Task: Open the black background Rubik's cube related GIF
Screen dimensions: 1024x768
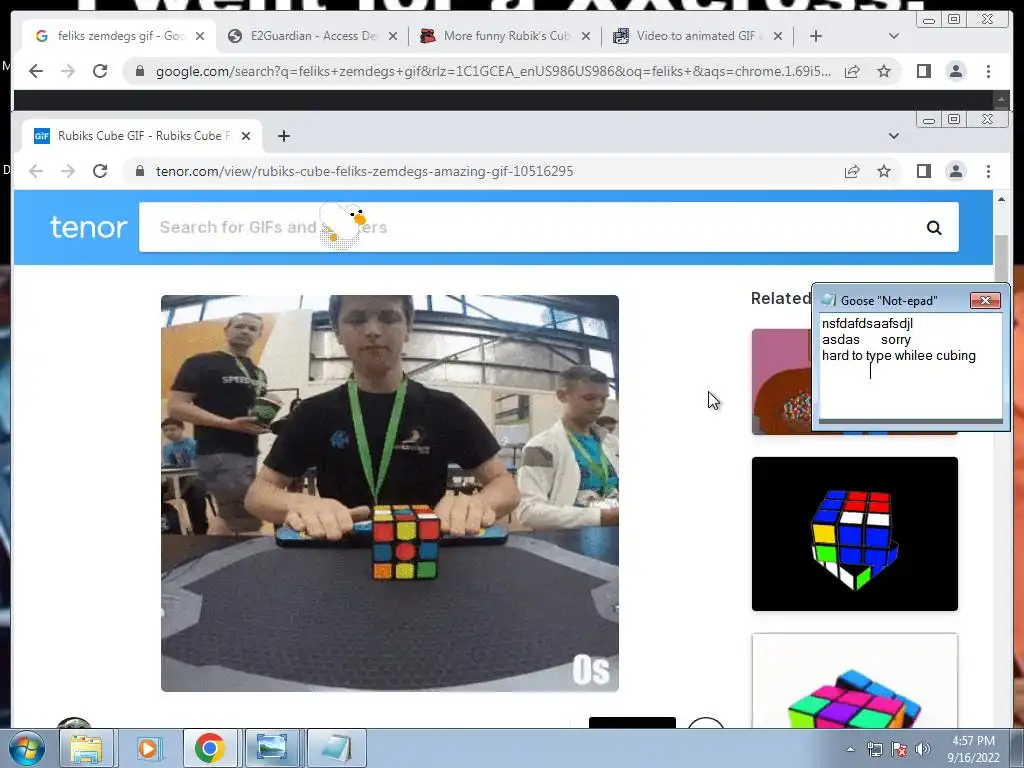Action: [x=854, y=534]
